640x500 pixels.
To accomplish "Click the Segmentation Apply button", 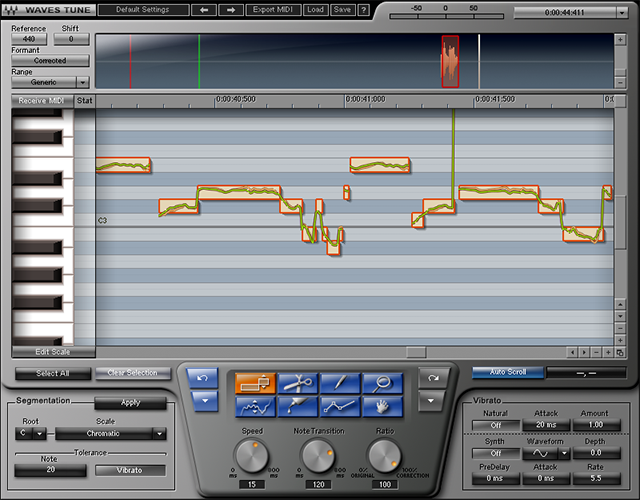I will pyautogui.click(x=131, y=403).
